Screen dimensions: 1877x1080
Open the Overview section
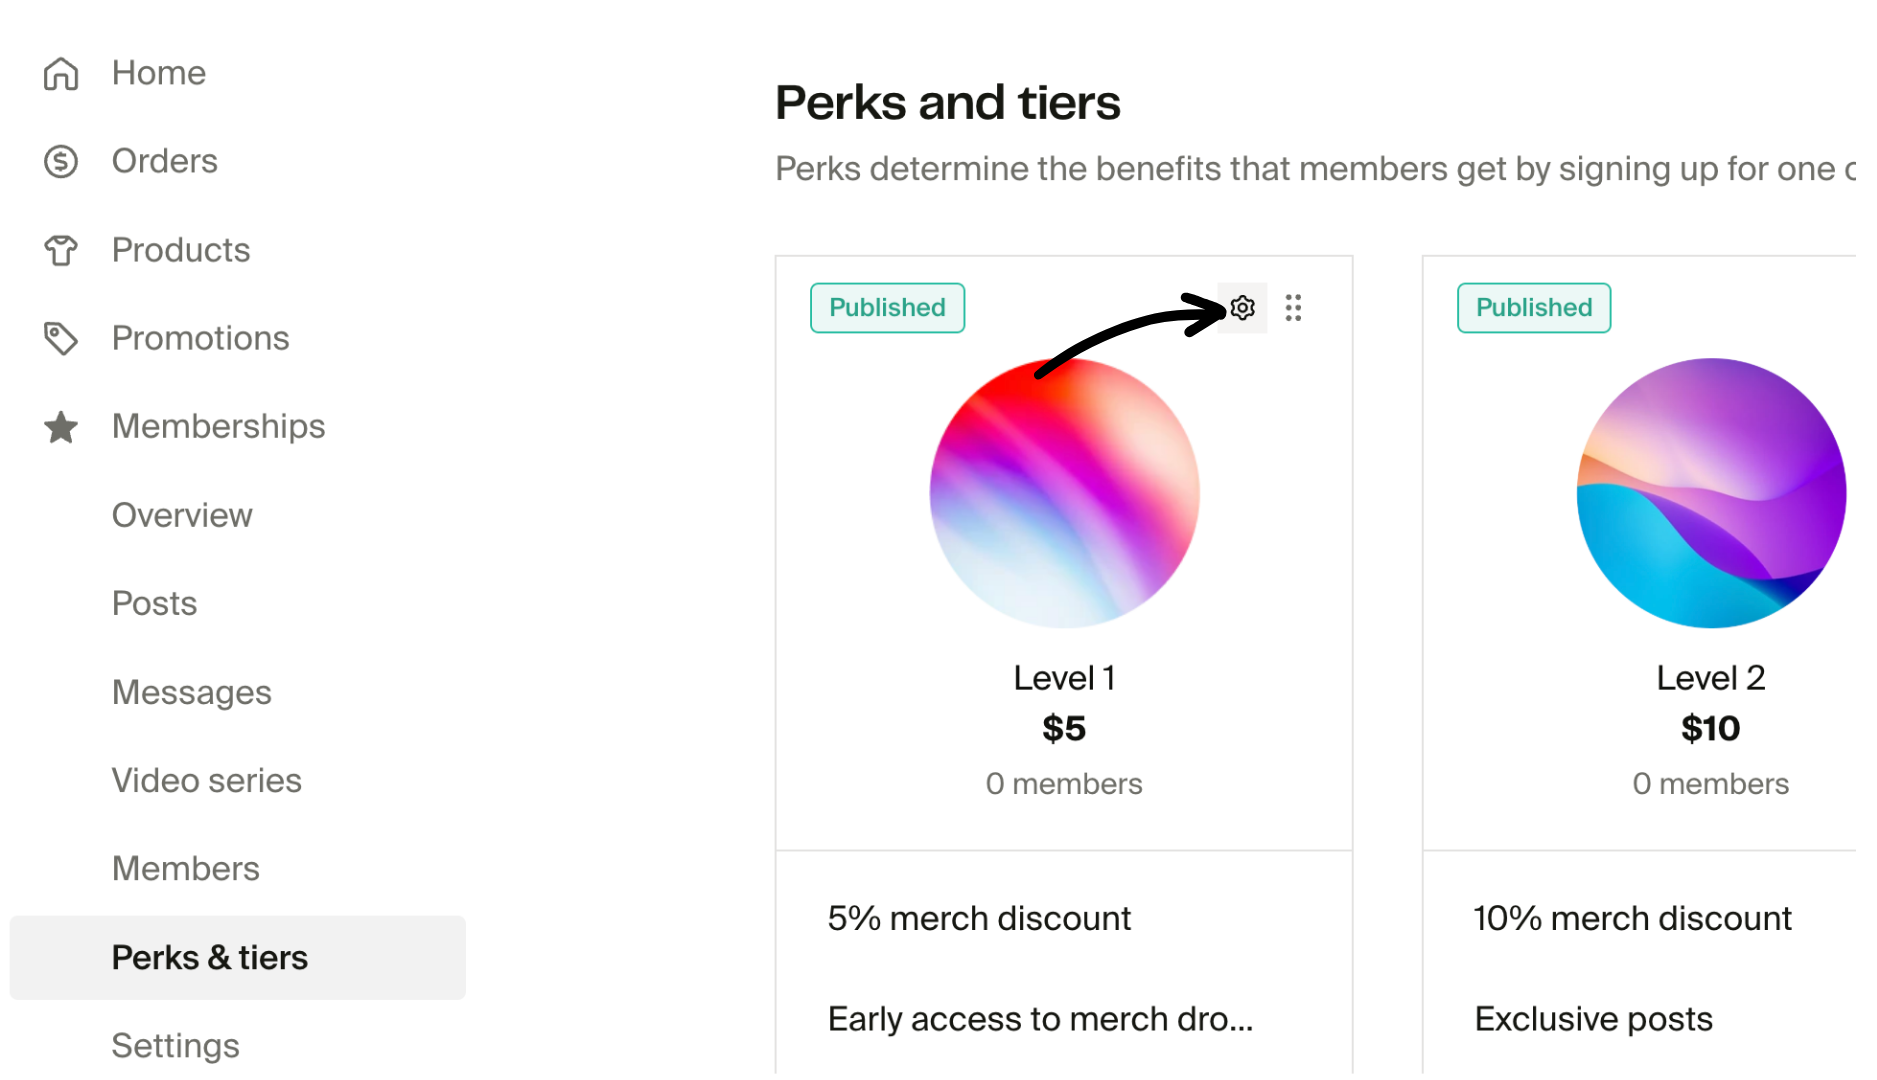click(x=182, y=515)
